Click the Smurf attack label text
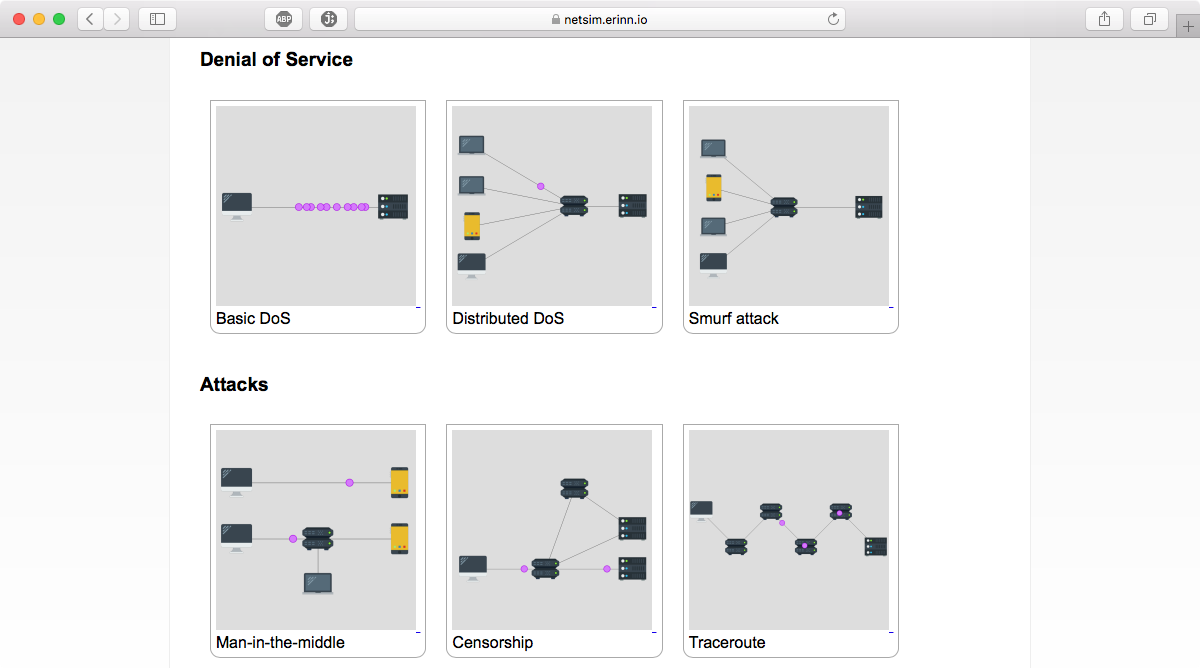 click(x=733, y=319)
